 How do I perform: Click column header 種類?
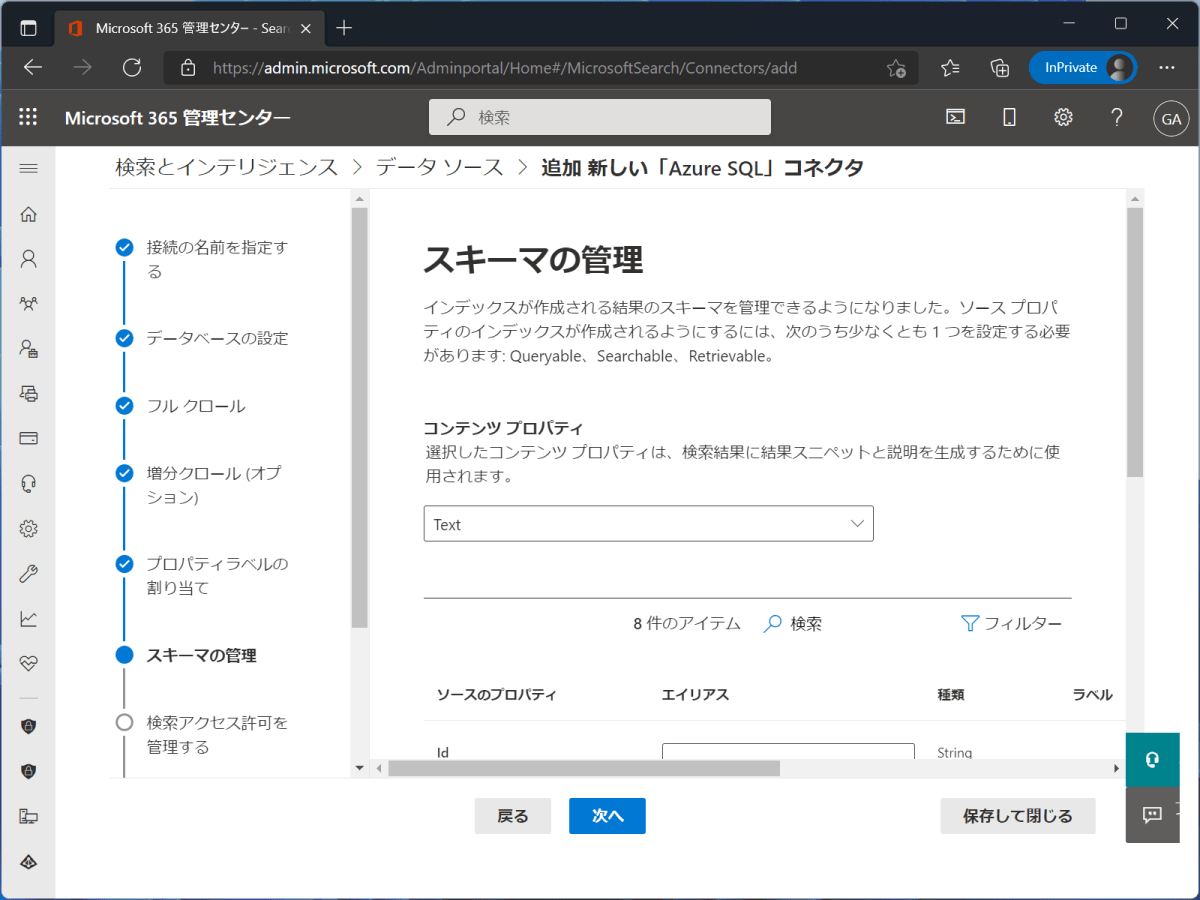click(x=951, y=695)
